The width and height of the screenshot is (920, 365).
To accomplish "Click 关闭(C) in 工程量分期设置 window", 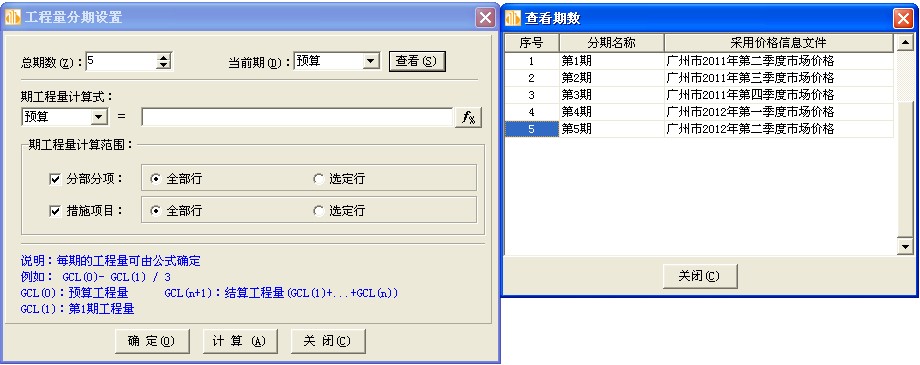I will (x=328, y=341).
